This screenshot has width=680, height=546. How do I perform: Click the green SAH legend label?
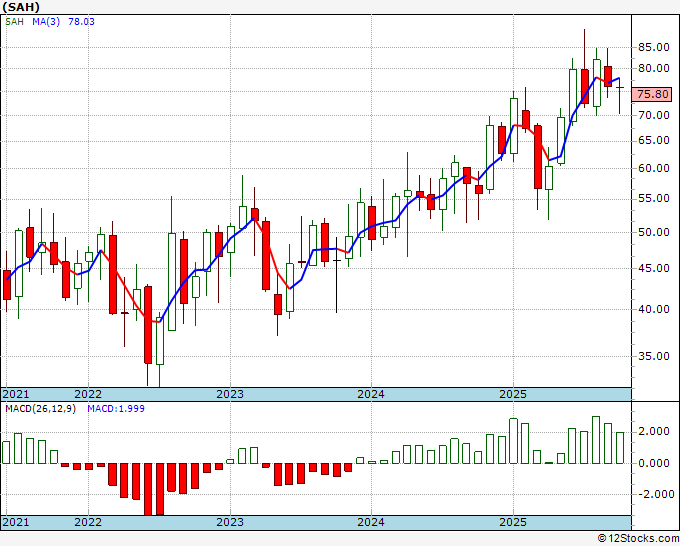pos(14,22)
